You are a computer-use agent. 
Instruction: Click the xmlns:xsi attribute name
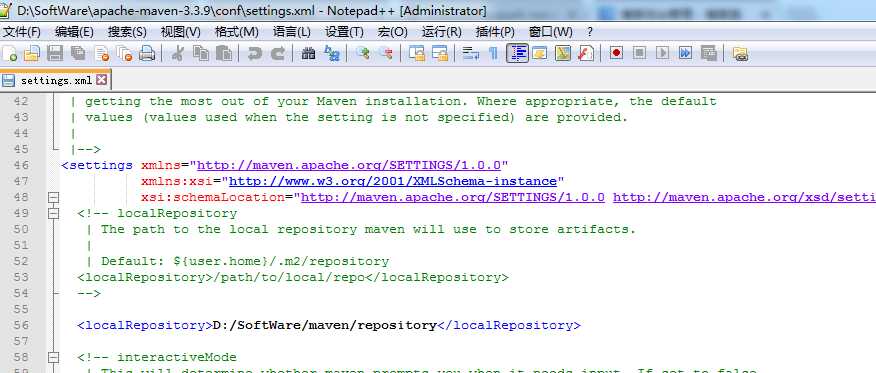click(x=177, y=181)
